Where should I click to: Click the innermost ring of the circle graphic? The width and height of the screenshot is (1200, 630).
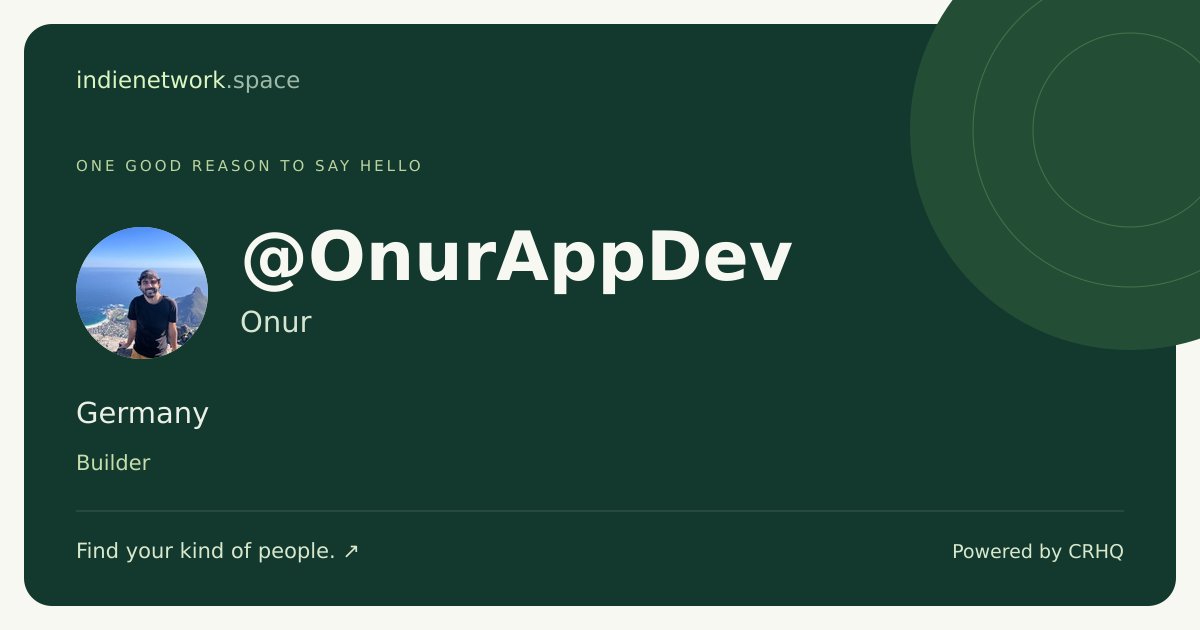click(x=1130, y=130)
